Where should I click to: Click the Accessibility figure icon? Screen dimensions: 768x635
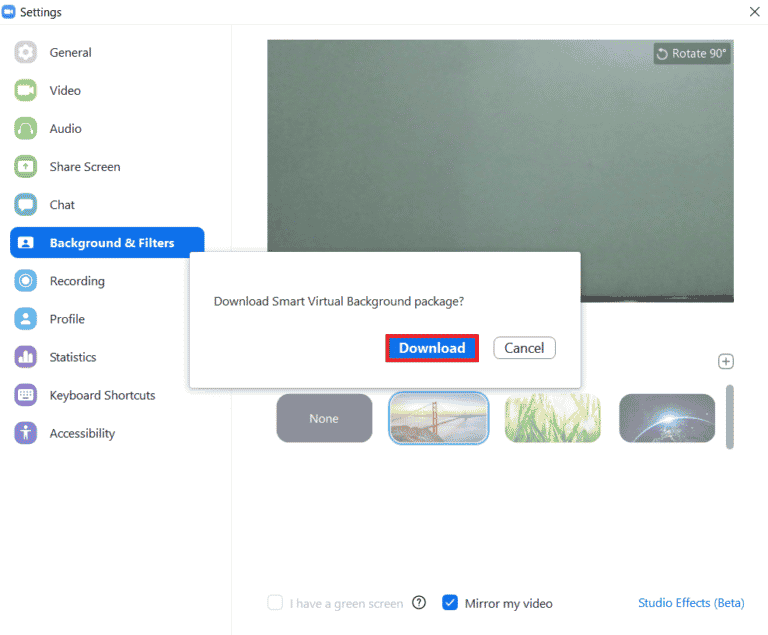click(25, 433)
